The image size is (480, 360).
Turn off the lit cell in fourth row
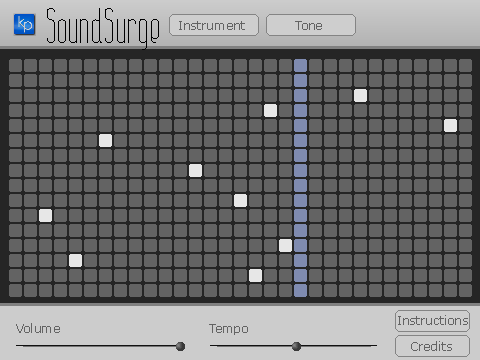click(x=270, y=111)
